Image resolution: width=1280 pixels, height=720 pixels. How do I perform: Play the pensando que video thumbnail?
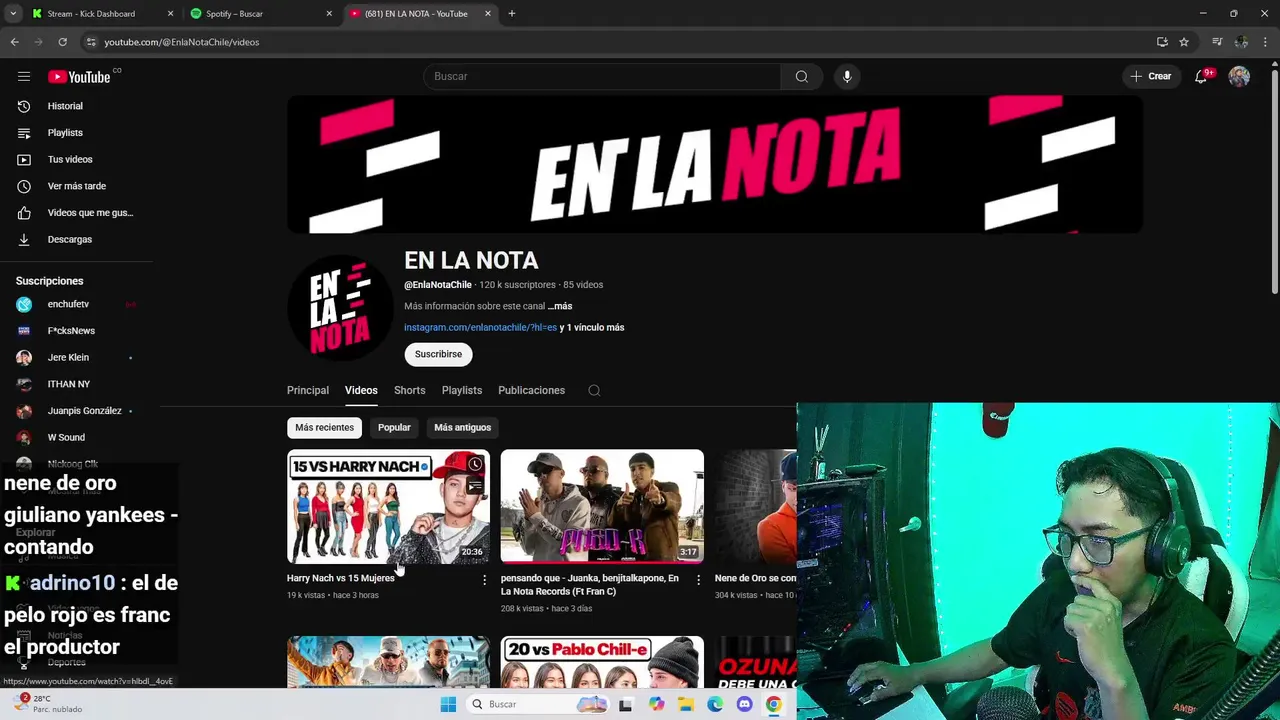(602, 507)
